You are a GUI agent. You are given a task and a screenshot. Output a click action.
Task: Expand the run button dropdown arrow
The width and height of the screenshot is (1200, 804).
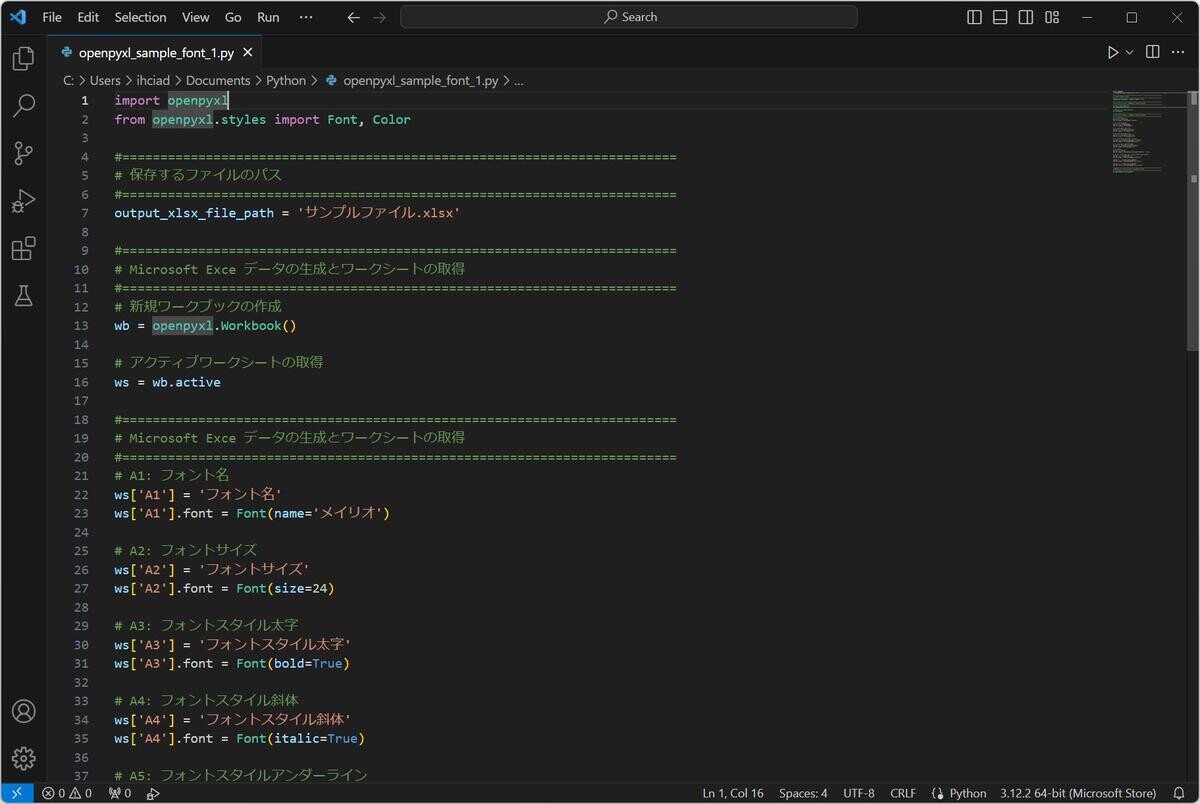coord(1130,52)
